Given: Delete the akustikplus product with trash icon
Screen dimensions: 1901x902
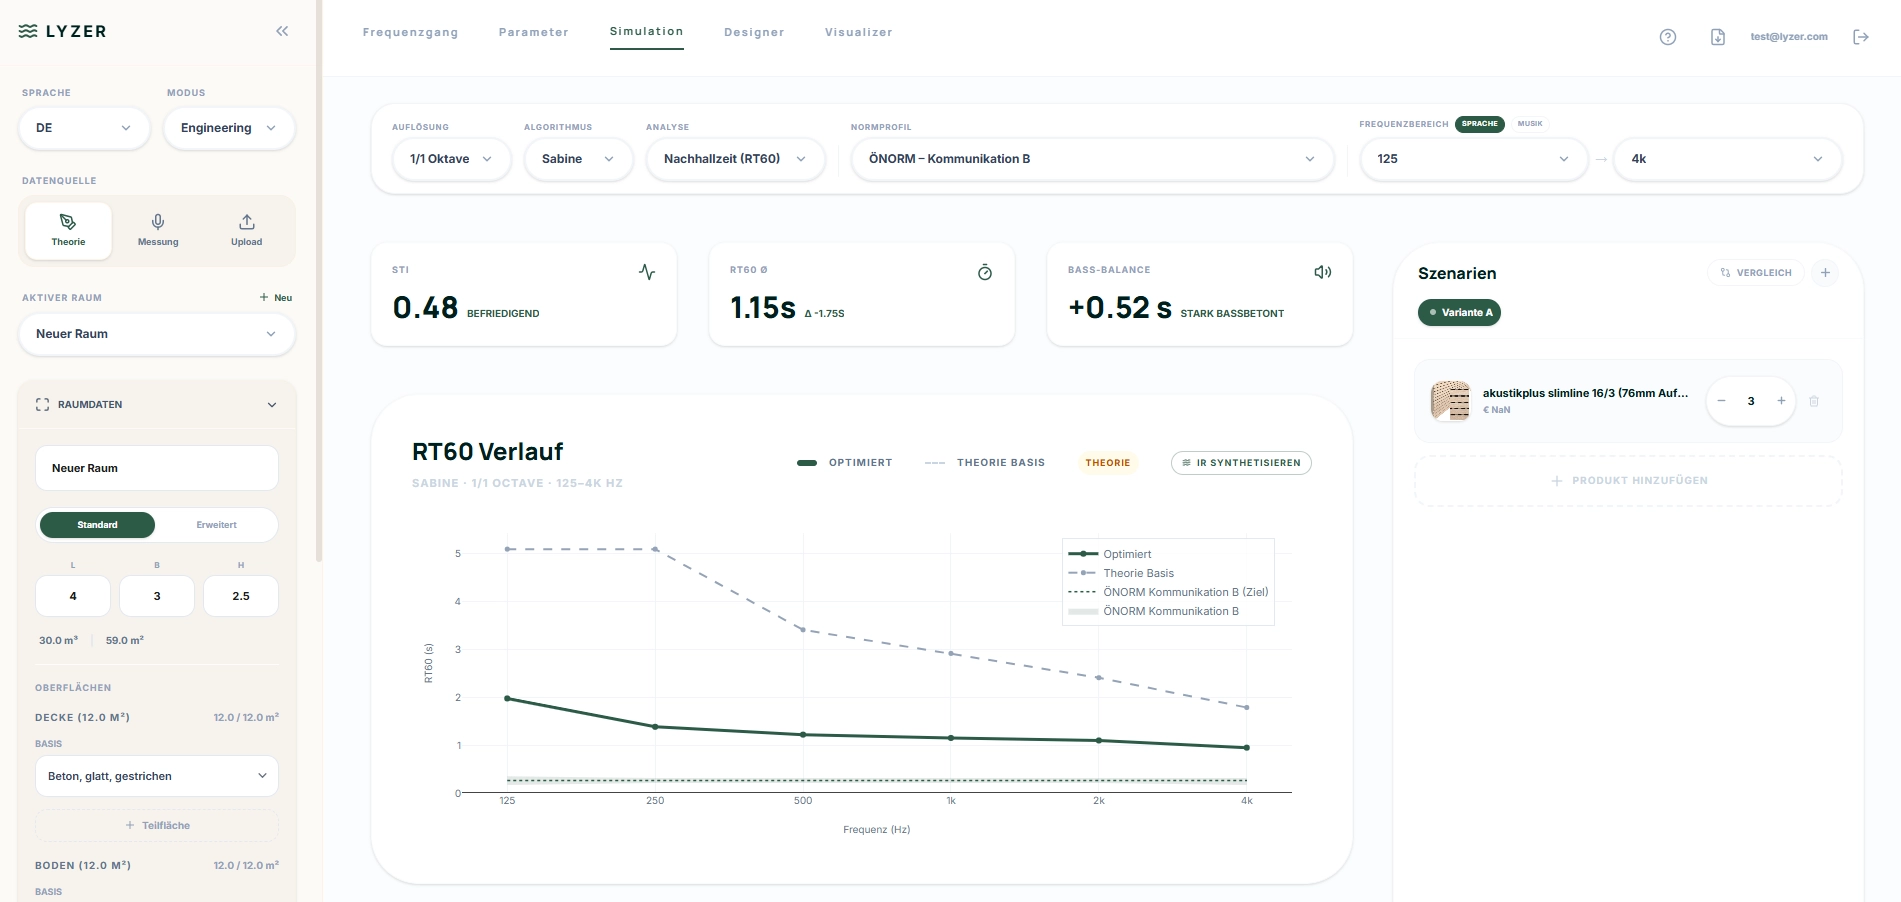Looking at the screenshot, I should (1813, 401).
